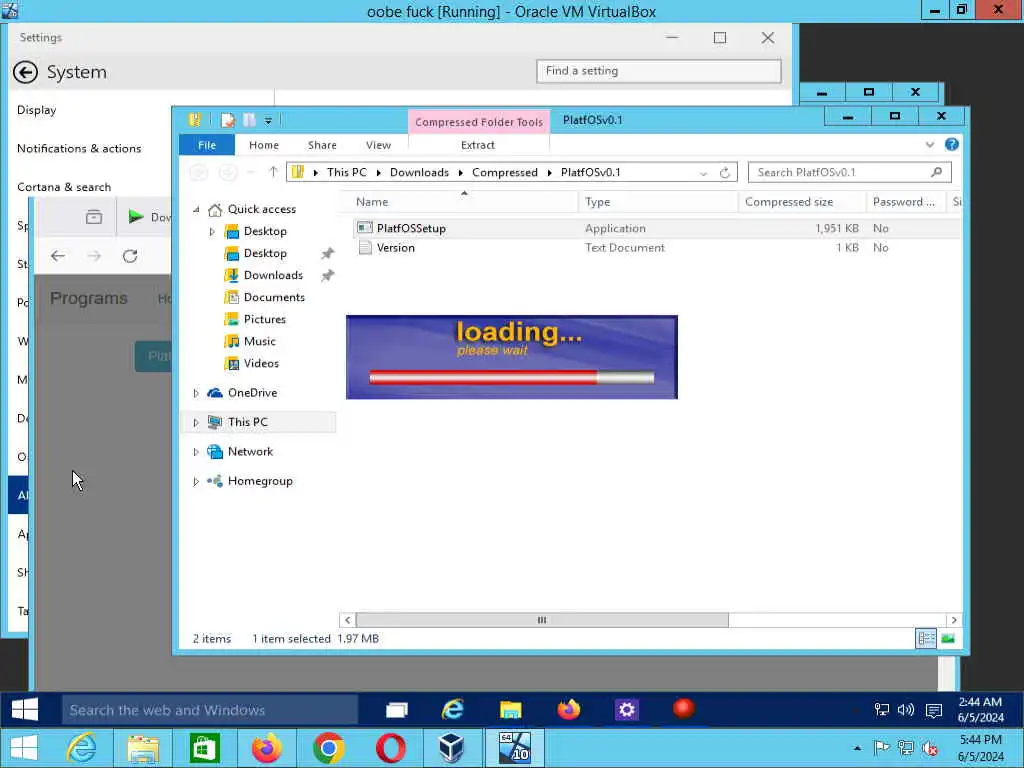This screenshot has width=1024, height=768.
Task: Open Task View in guest taskbar
Action: point(396,710)
